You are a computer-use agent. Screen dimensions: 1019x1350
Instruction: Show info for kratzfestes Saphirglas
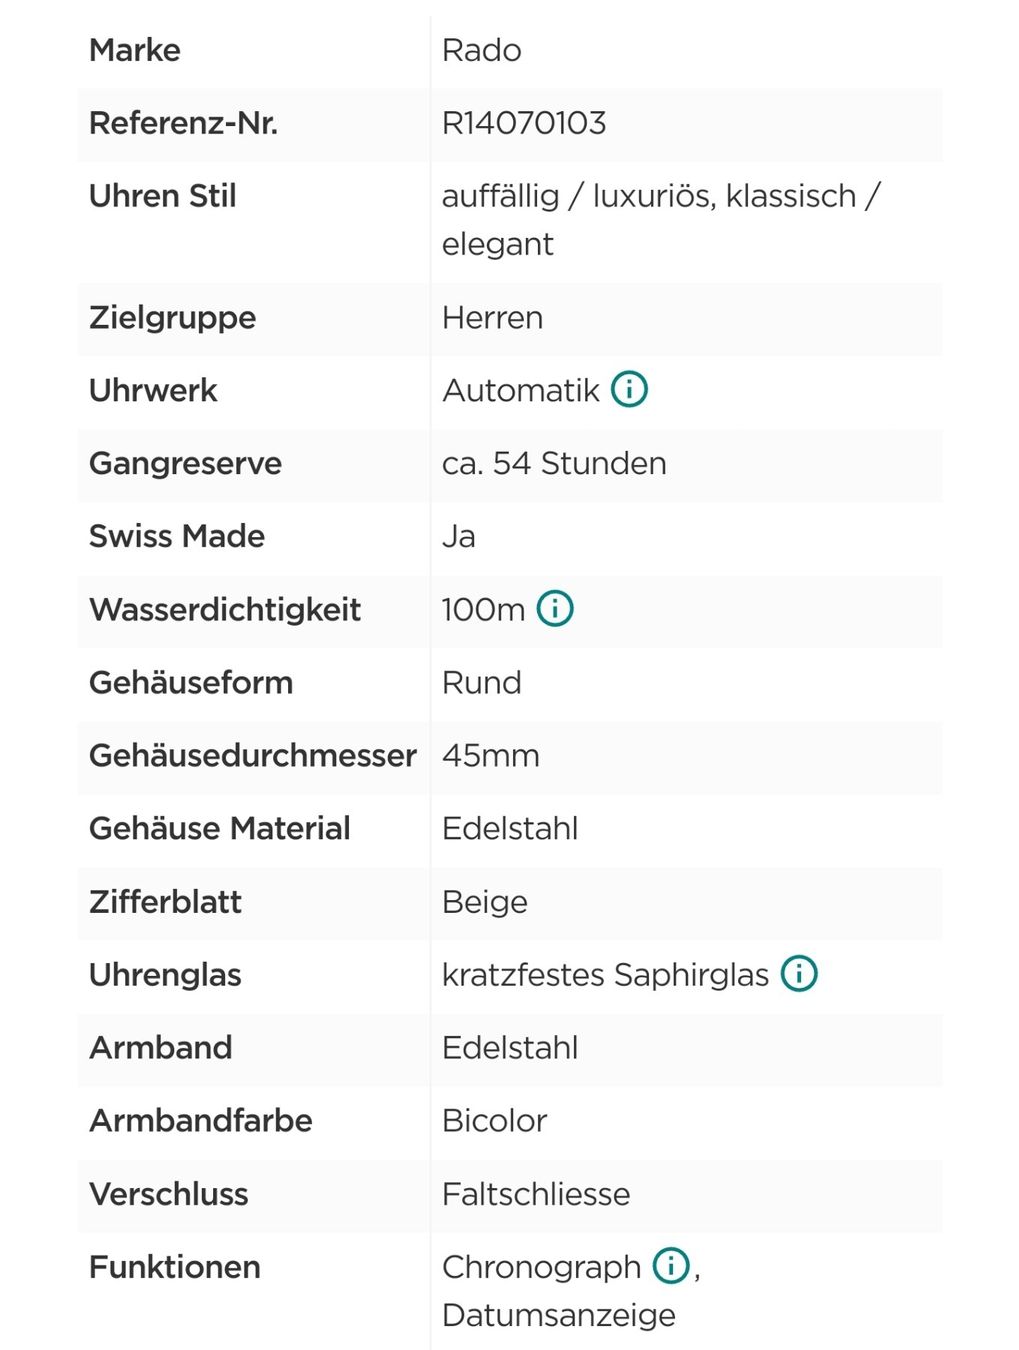(799, 973)
